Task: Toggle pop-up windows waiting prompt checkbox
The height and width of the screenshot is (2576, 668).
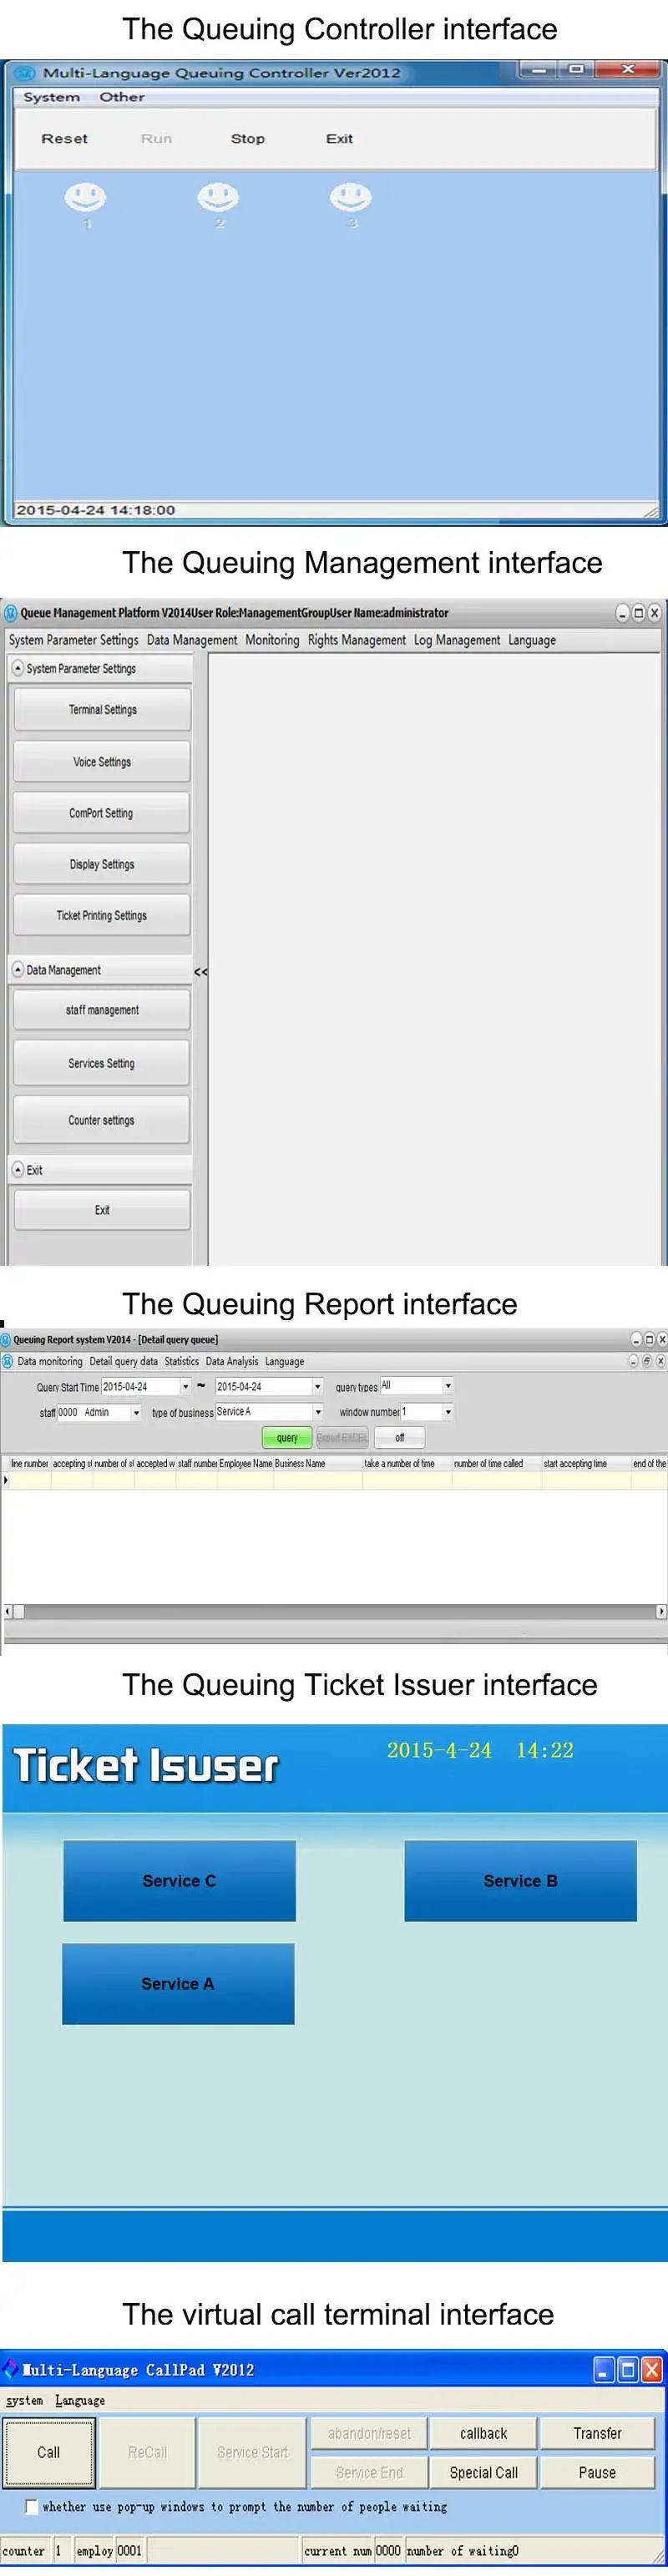Action: click(31, 2506)
